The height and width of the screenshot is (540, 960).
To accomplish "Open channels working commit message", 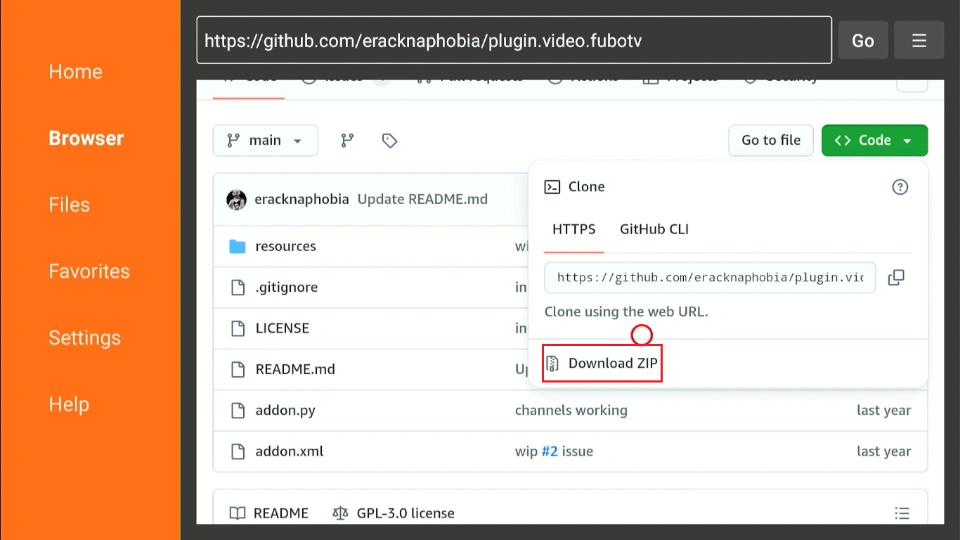I will coord(571,410).
